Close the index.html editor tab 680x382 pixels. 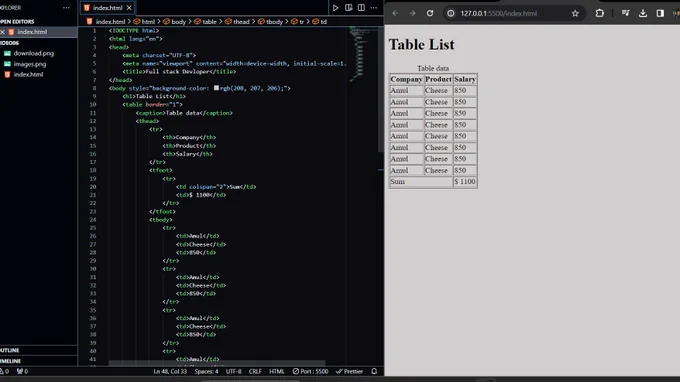click(x=129, y=8)
